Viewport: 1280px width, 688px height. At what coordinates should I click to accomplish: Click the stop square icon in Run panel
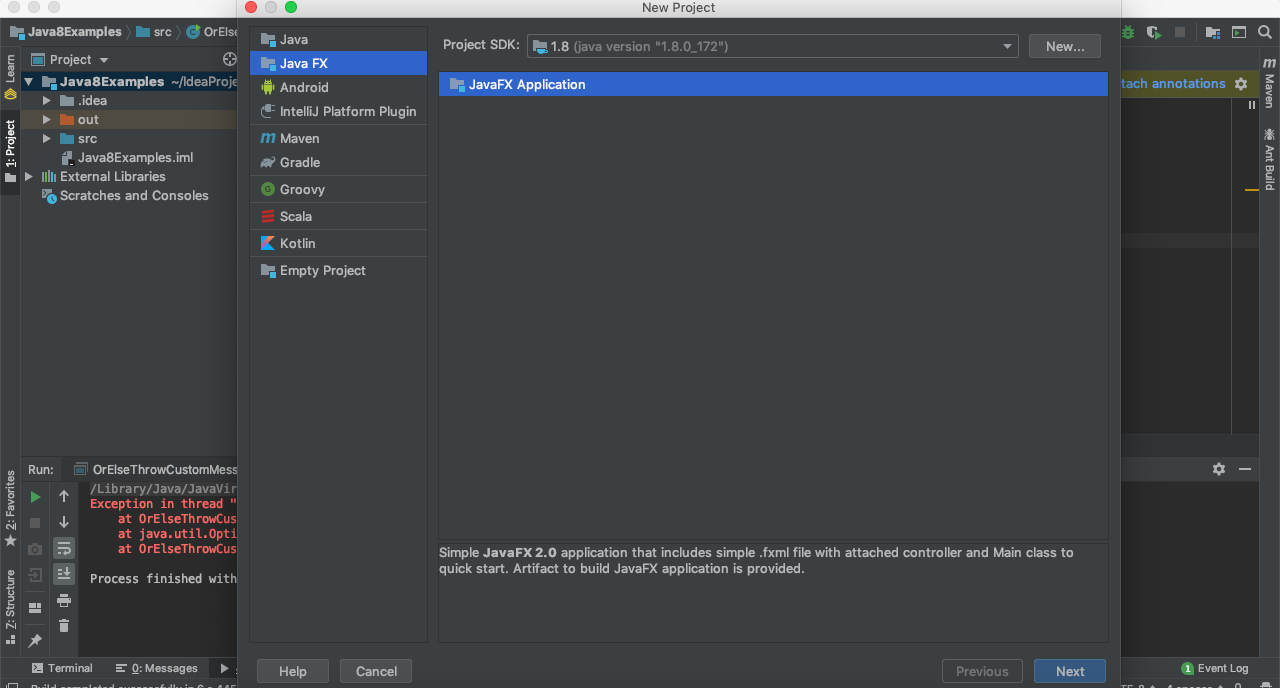pyautogui.click(x=35, y=523)
